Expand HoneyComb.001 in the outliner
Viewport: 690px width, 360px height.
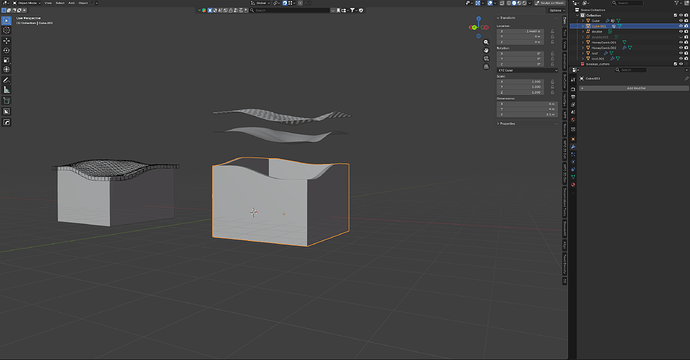pyautogui.click(x=583, y=42)
